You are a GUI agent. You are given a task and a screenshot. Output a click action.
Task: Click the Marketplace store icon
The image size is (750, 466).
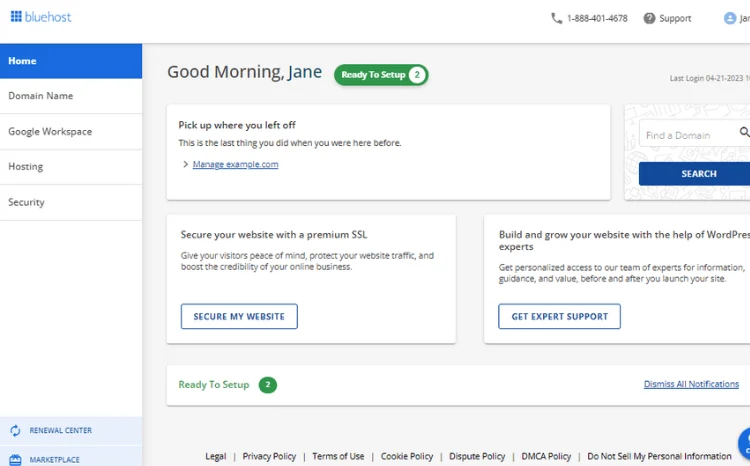(15, 460)
